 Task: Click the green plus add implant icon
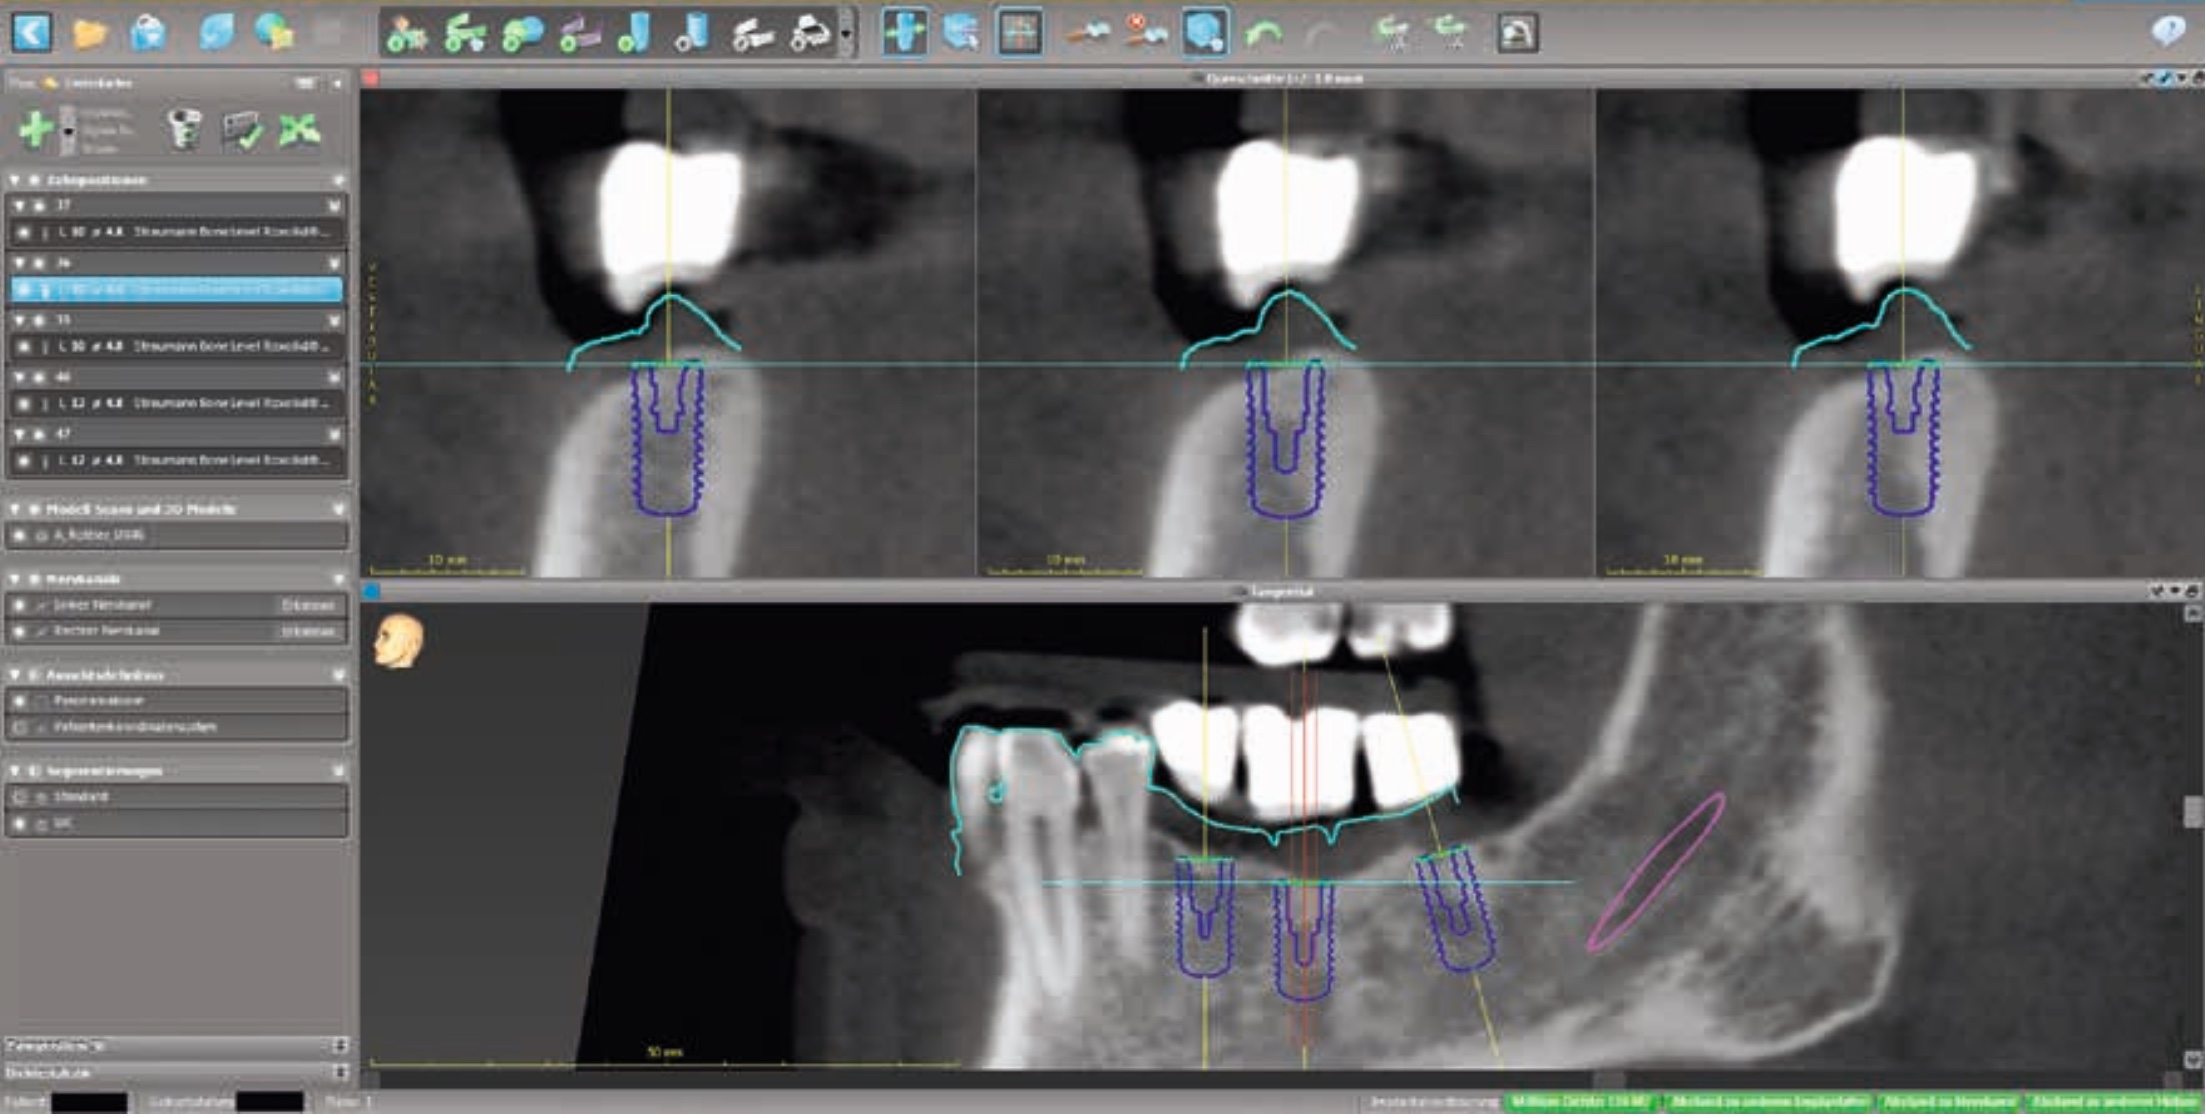click(35, 130)
